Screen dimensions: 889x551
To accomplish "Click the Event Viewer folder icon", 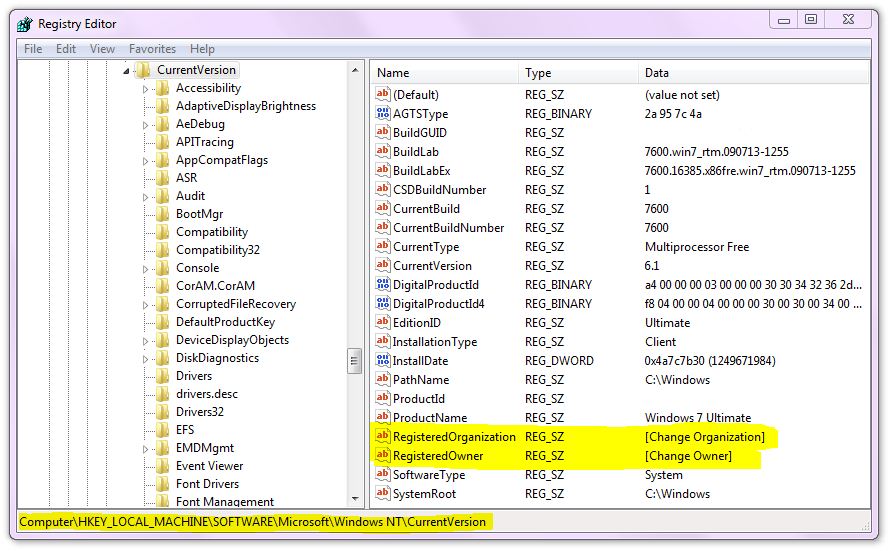I will 163,466.
